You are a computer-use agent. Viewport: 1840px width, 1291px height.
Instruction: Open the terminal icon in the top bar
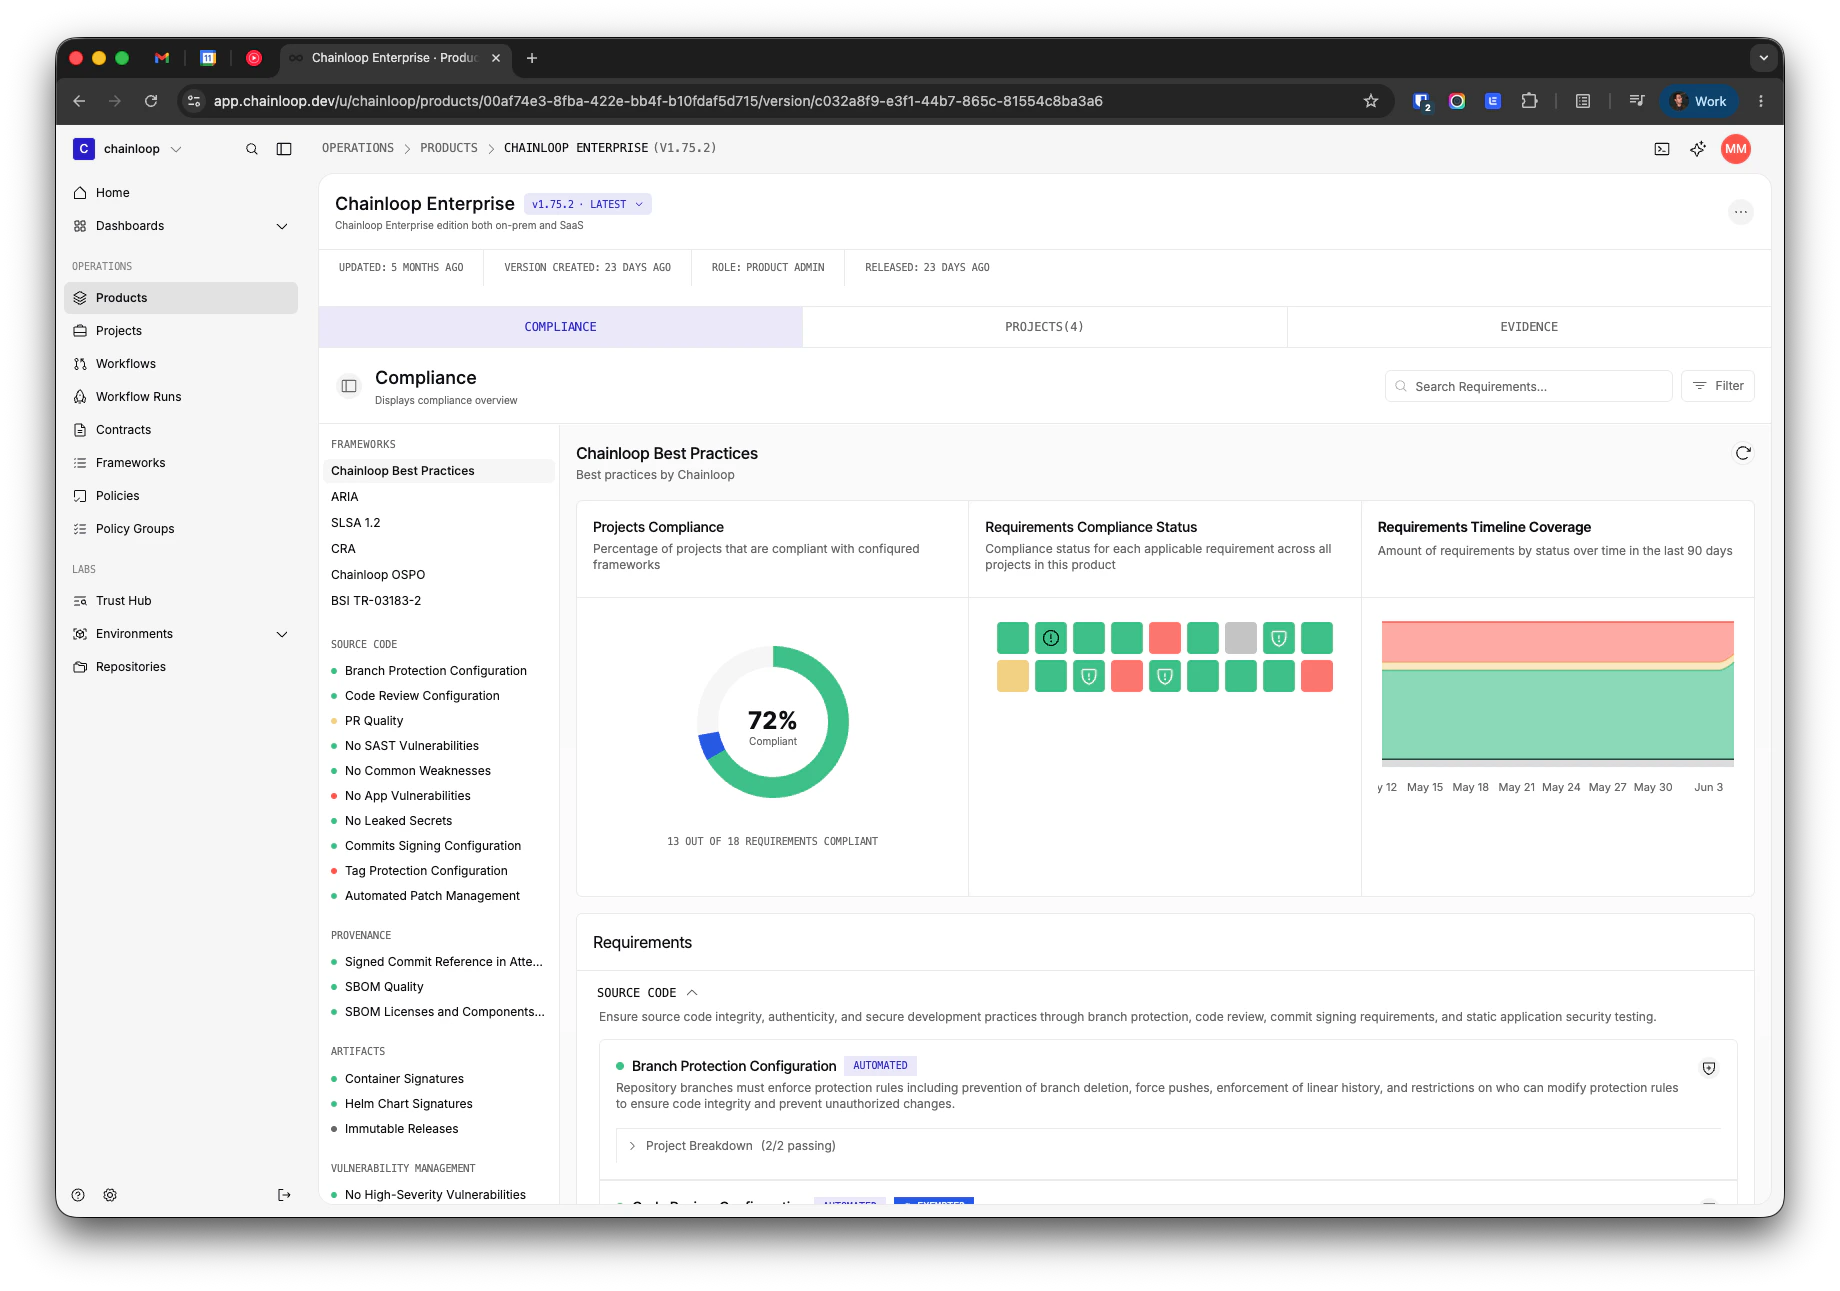pos(1662,149)
